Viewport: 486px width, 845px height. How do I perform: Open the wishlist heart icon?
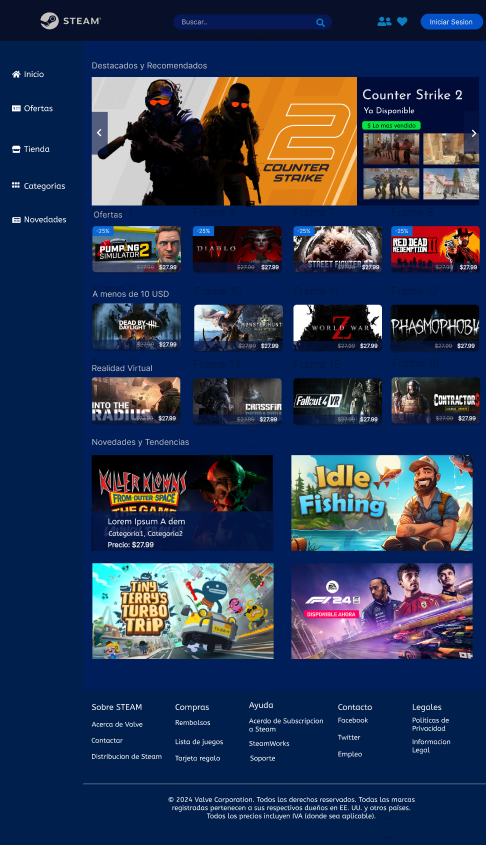coord(402,22)
